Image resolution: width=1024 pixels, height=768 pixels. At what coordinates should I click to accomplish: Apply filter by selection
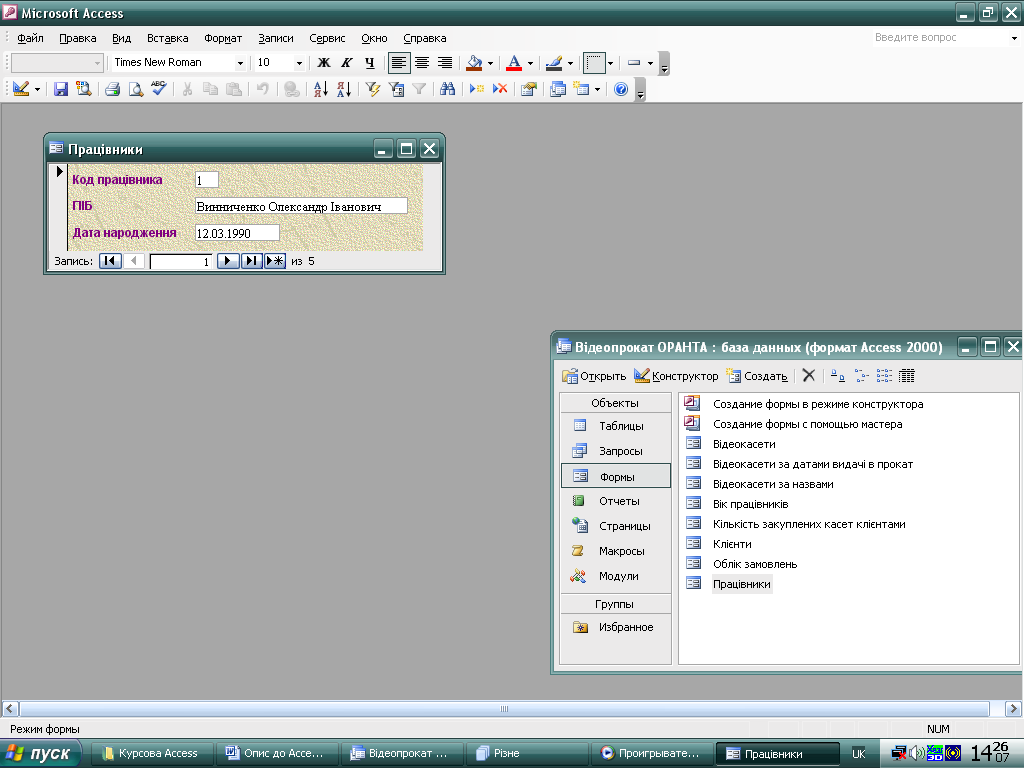click(x=373, y=89)
